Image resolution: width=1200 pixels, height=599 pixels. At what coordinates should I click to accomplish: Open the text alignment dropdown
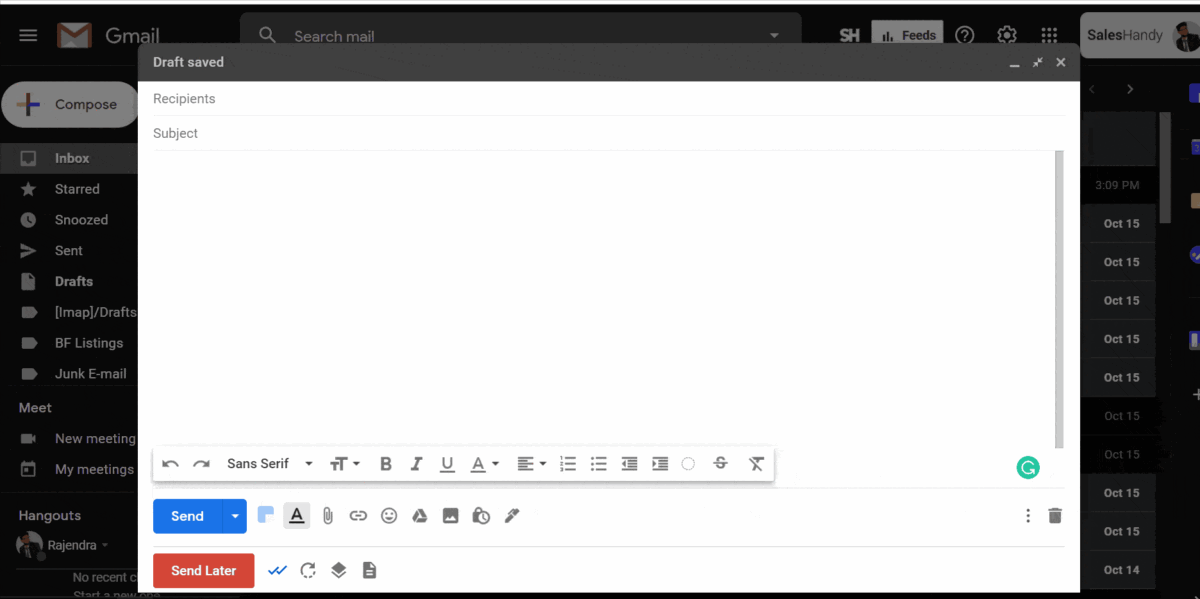coord(528,463)
